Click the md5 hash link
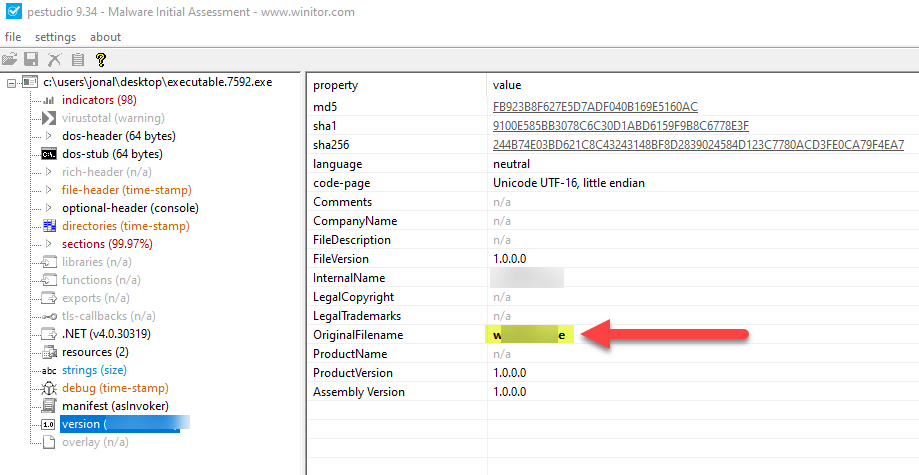919x475 pixels. [x=595, y=106]
